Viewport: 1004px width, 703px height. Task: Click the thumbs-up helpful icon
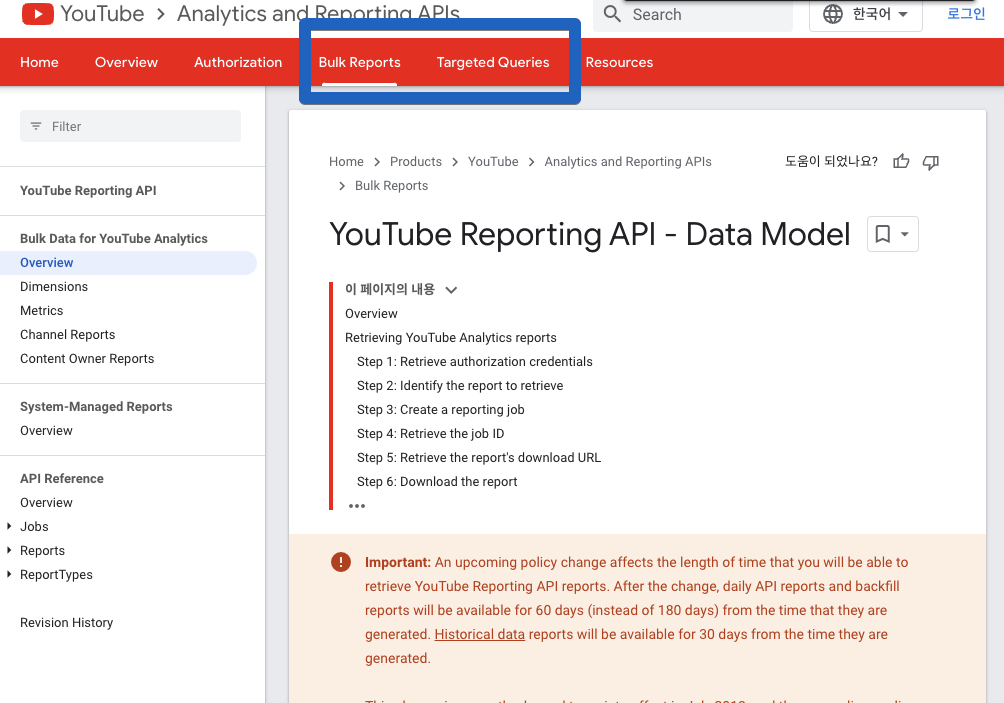tap(901, 161)
